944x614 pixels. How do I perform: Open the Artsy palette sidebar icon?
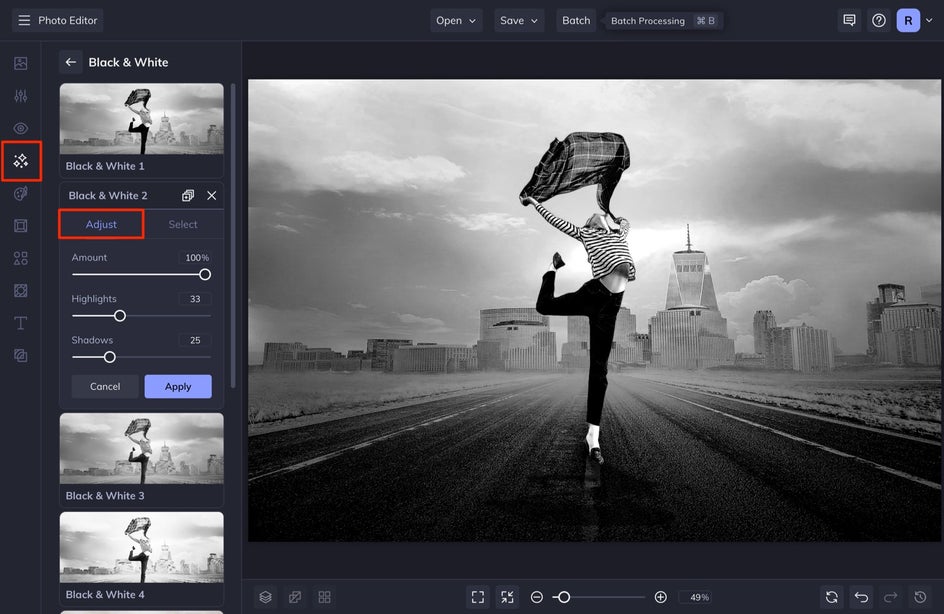point(20,193)
